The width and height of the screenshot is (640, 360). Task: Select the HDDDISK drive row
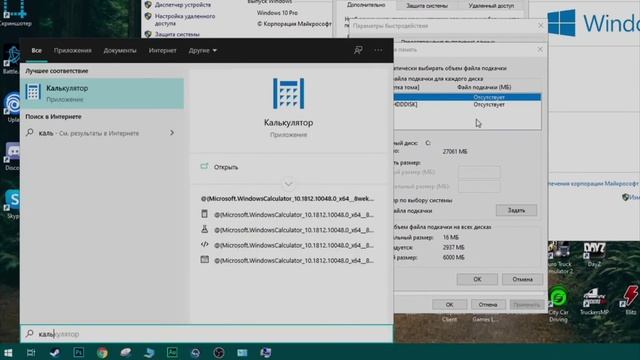(467, 104)
